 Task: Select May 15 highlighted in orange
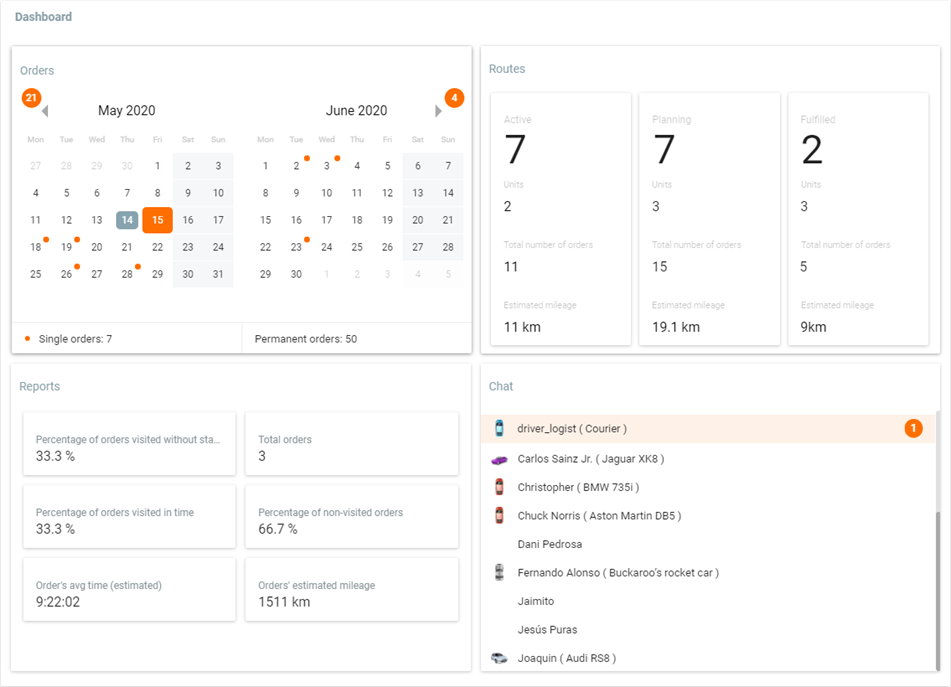coord(157,220)
